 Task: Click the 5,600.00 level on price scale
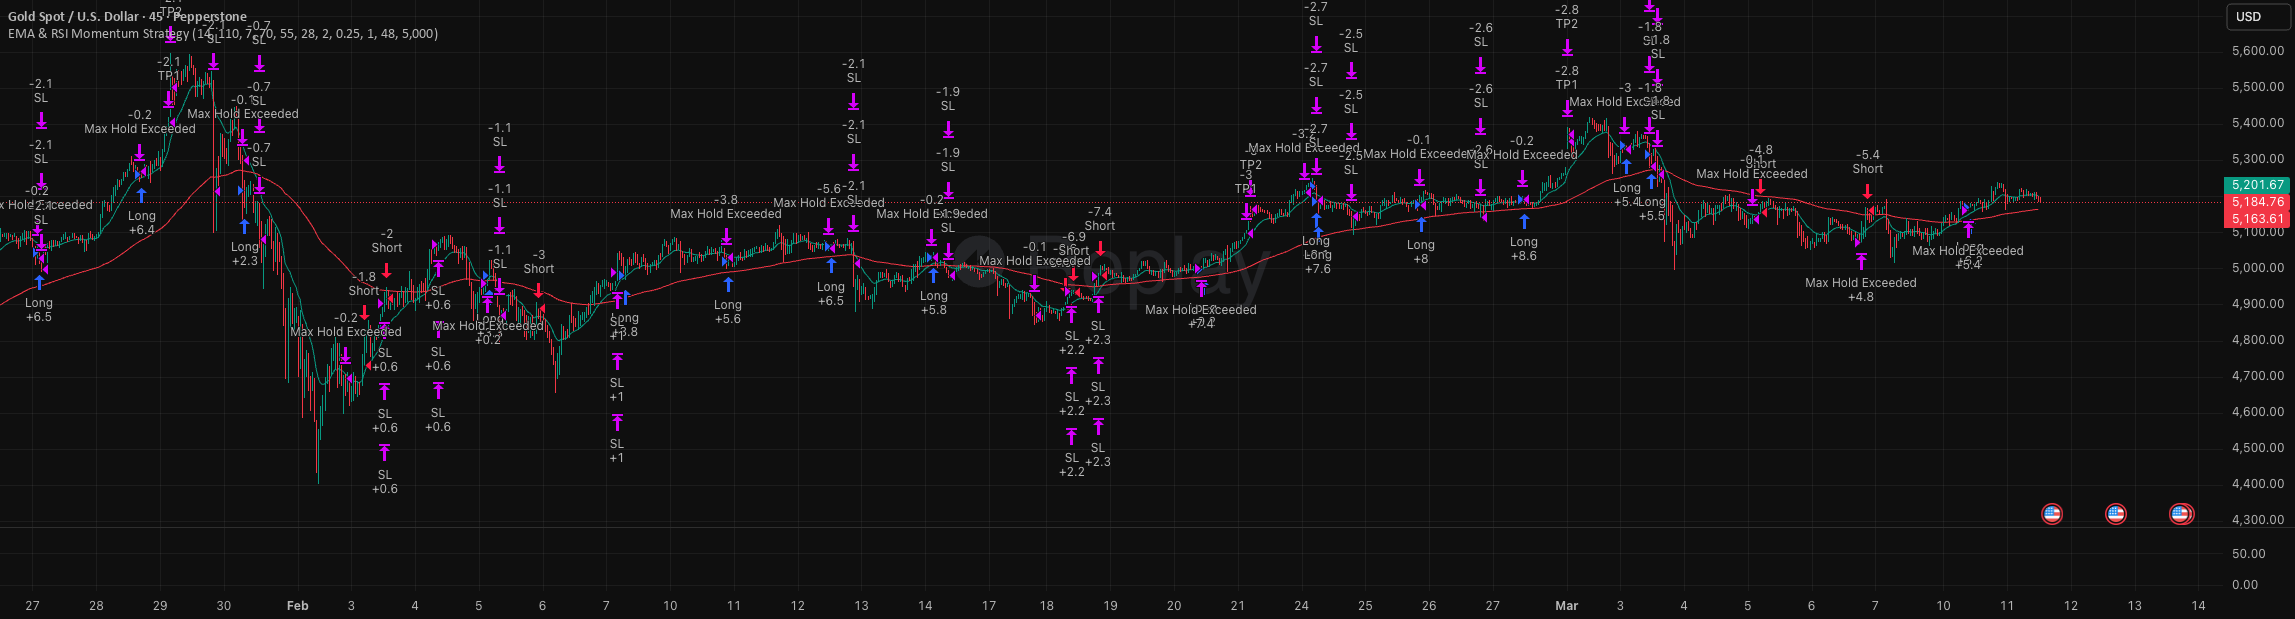point(2257,51)
